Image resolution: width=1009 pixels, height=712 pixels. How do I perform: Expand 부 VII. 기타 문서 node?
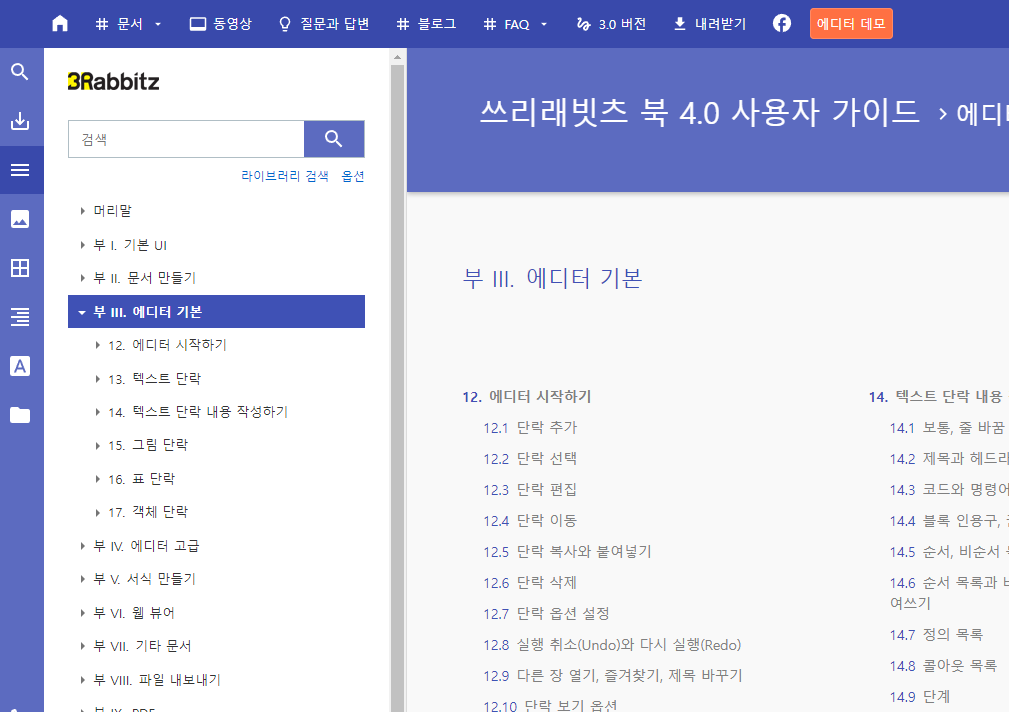click(82, 646)
